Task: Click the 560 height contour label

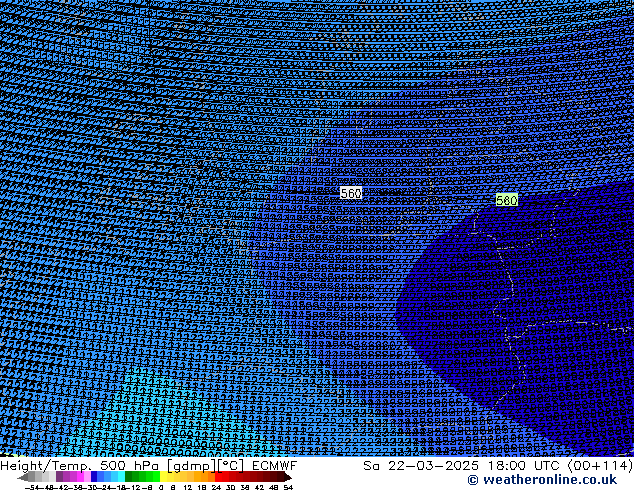Action: tap(351, 193)
